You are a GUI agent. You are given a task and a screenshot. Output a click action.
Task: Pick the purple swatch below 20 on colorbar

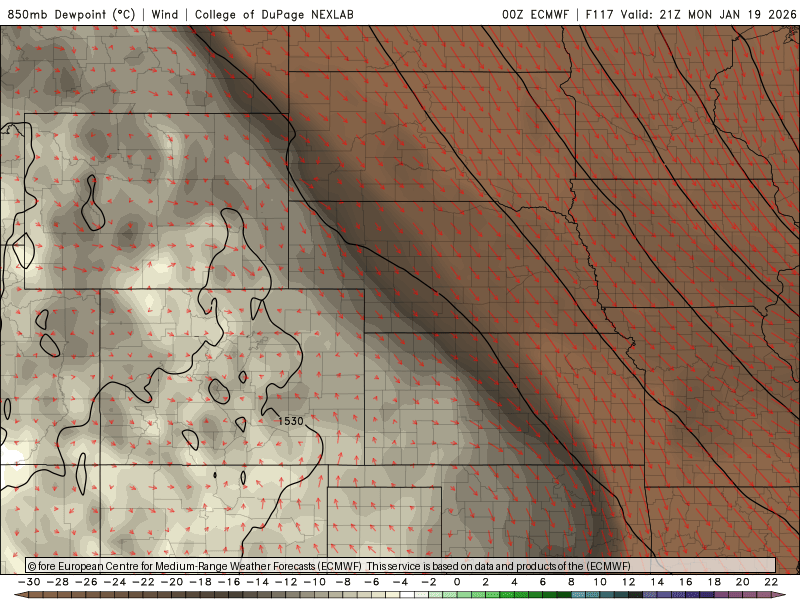click(750, 595)
